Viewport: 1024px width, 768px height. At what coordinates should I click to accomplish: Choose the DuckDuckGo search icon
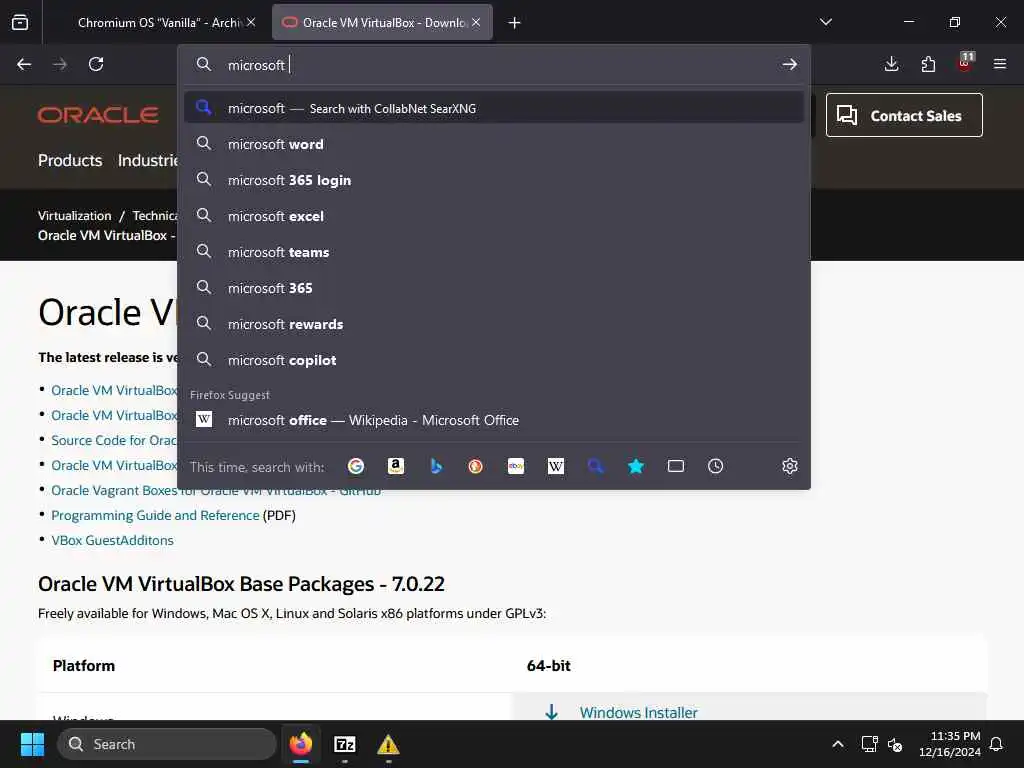(x=475, y=466)
